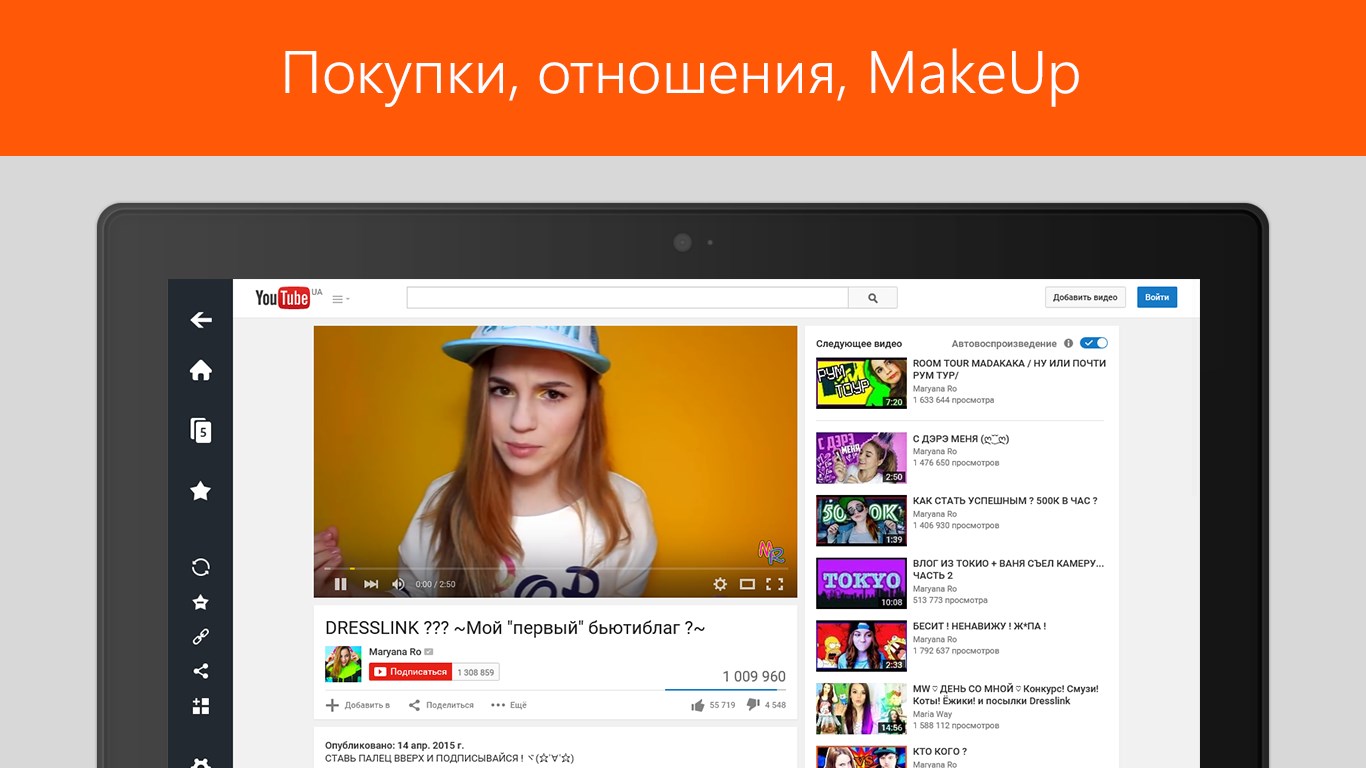Open the video titled С ДЭРЭ МЕНЯ
The image size is (1366, 768).
(x=961, y=439)
